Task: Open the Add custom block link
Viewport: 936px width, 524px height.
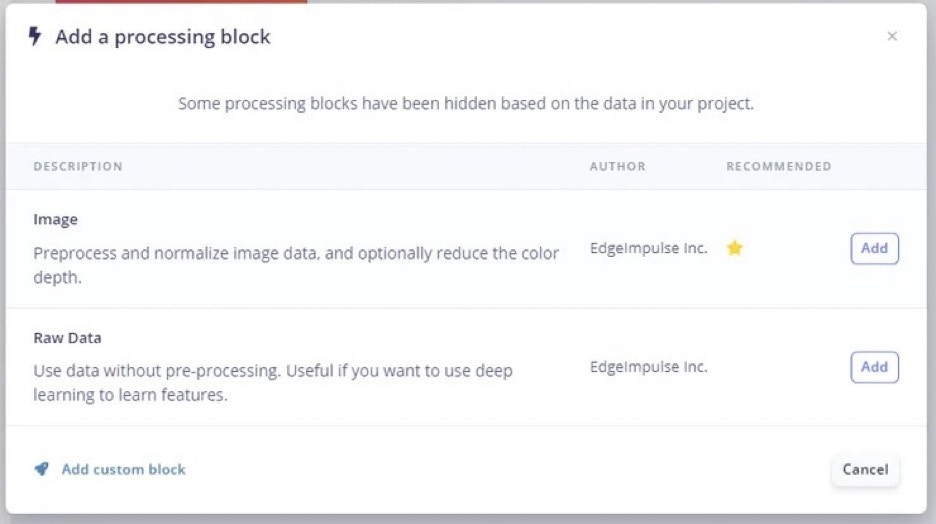Action: click(123, 469)
